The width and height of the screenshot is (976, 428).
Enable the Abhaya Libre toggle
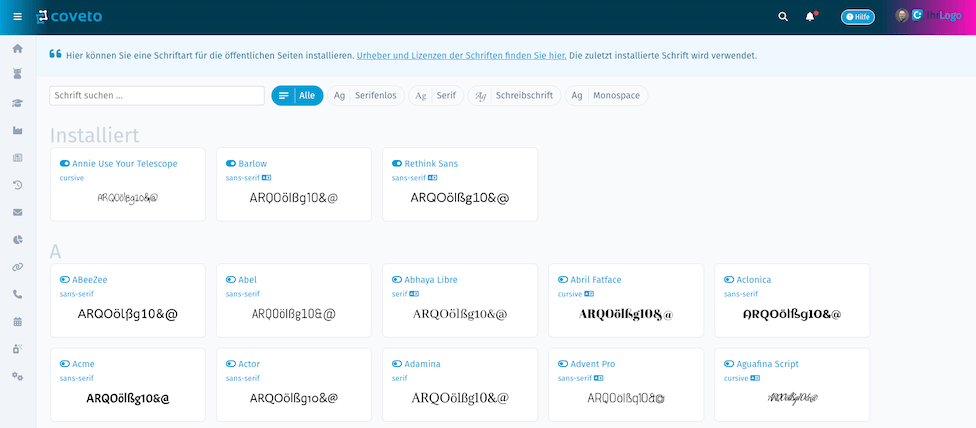[397, 280]
